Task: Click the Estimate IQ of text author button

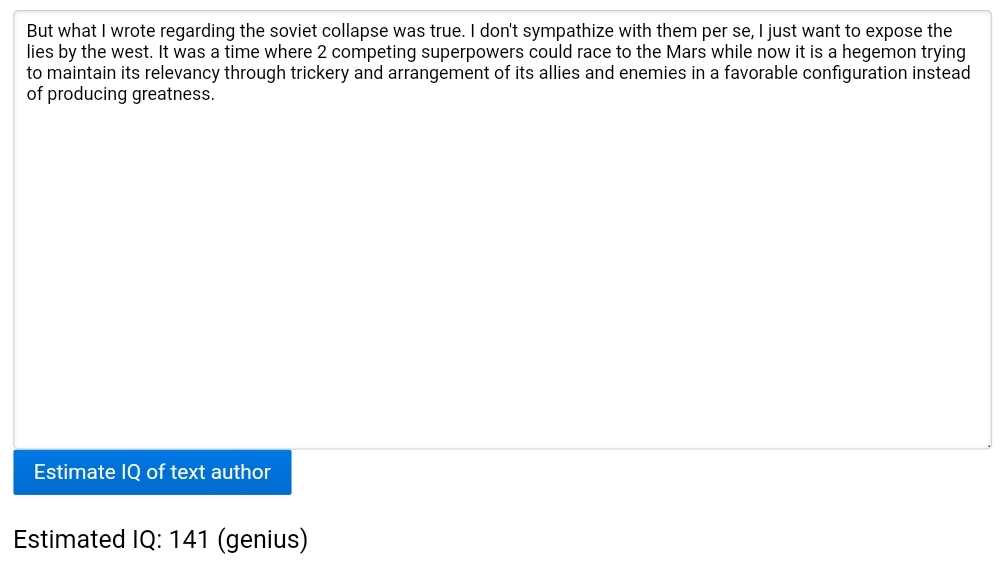Action: (152, 472)
